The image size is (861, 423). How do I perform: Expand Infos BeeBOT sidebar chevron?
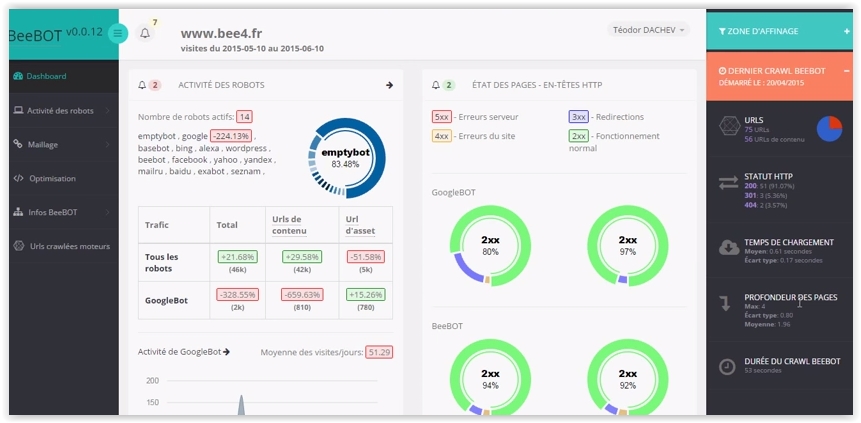point(107,212)
